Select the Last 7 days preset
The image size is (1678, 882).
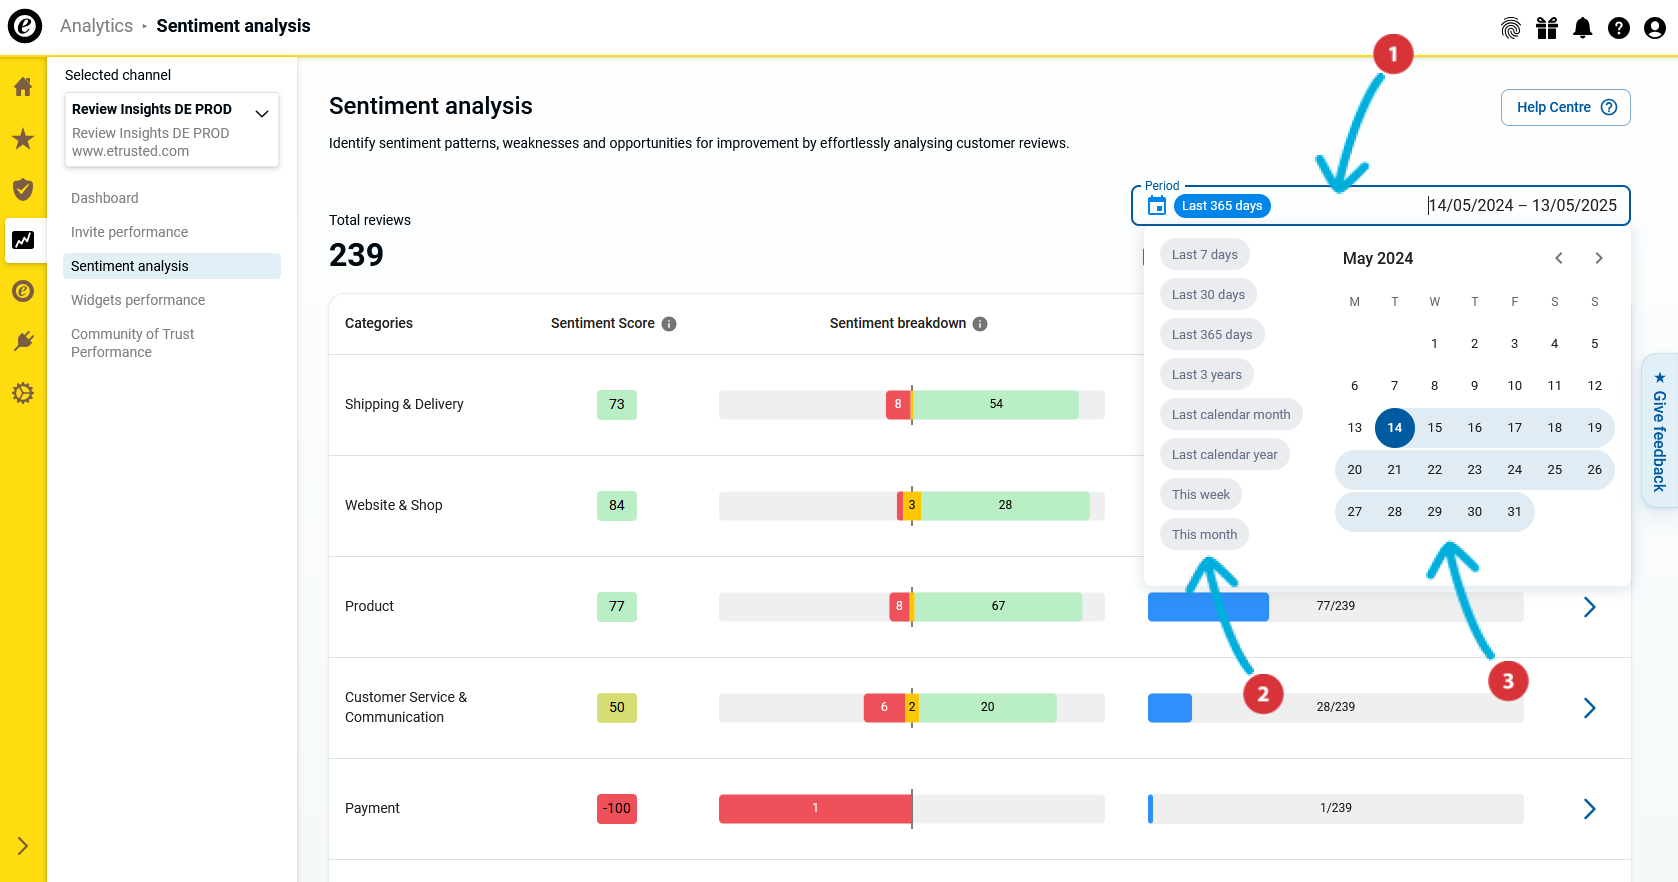point(1205,255)
